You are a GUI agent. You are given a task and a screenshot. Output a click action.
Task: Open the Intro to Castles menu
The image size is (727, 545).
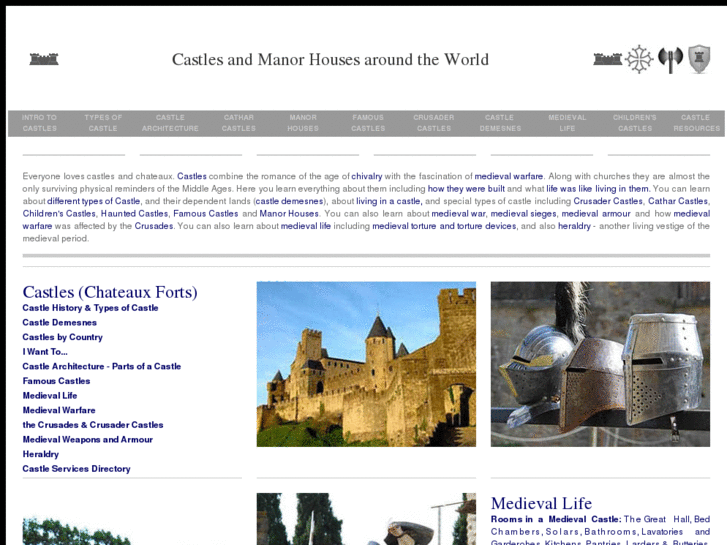pyautogui.click(x=39, y=123)
